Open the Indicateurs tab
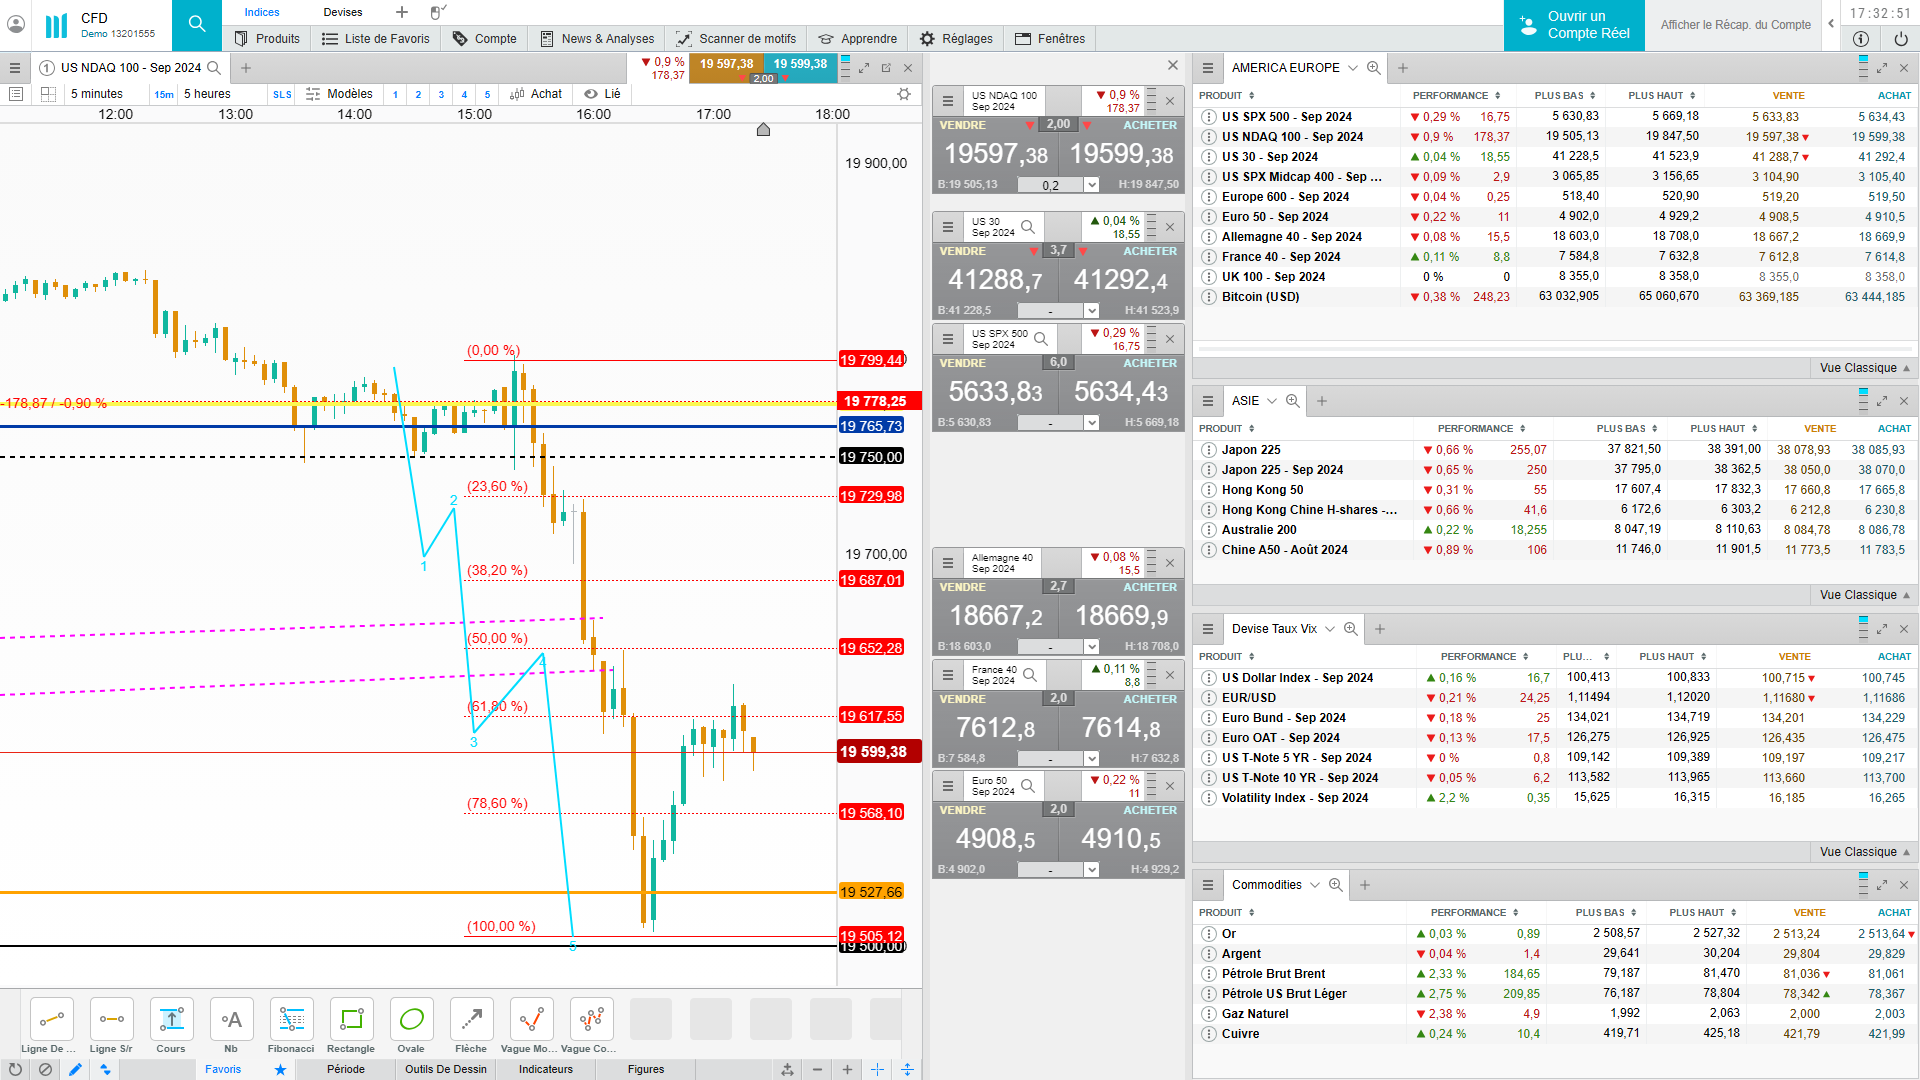The height and width of the screenshot is (1080, 1920). click(545, 1069)
